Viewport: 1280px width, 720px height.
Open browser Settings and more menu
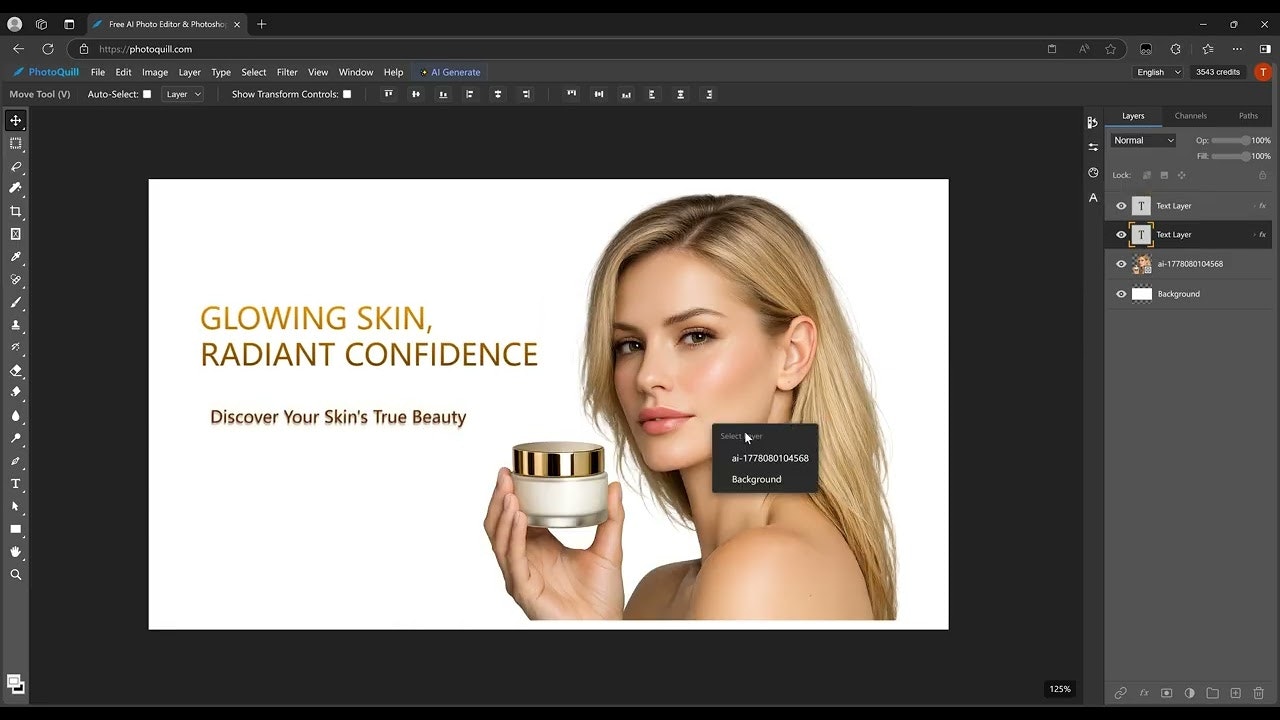point(1238,49)
